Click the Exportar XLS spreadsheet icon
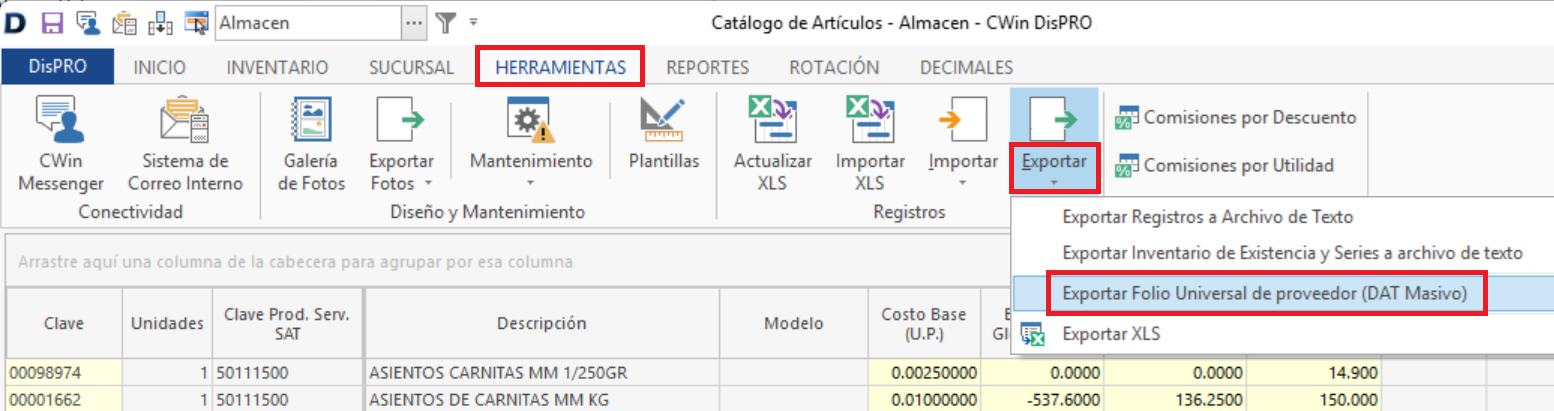The image size is (1554, 411). tap(1031, 335)
